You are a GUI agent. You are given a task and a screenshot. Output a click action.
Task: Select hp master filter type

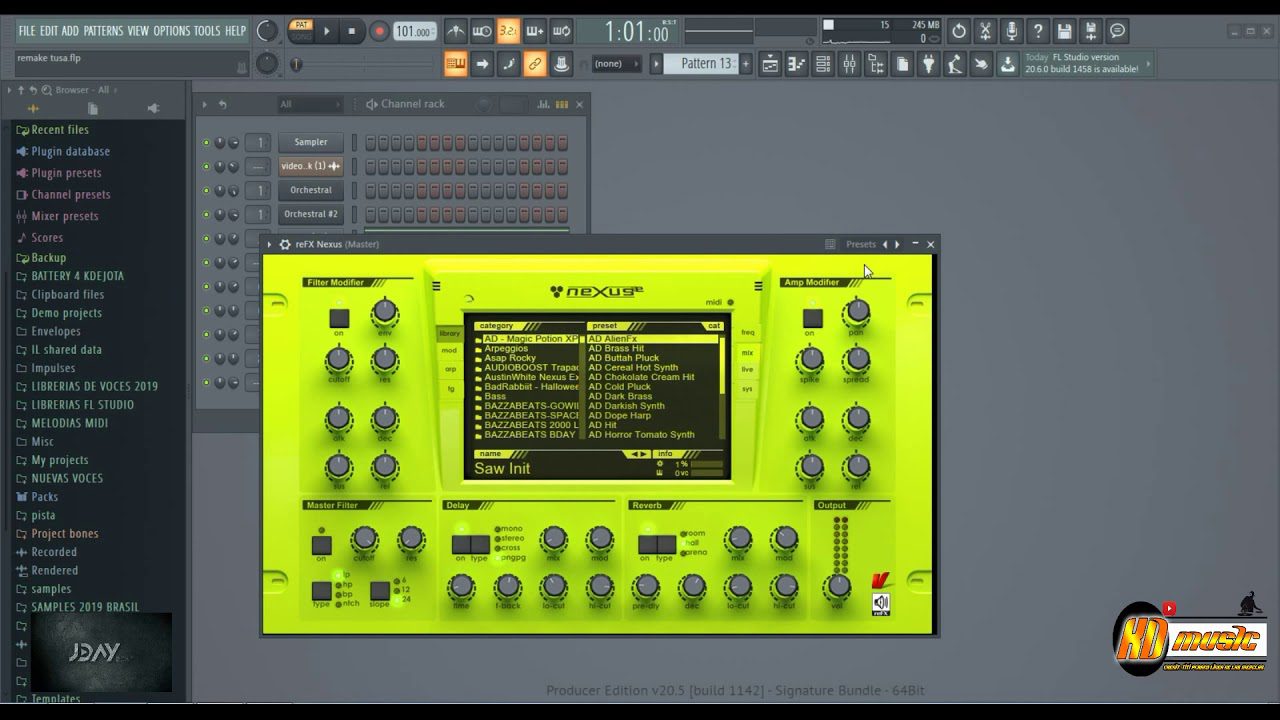pos(343,585)
